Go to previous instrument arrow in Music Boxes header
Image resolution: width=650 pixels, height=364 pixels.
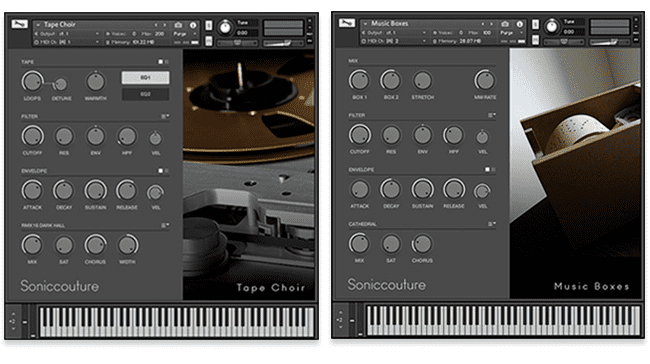[483, 24]
